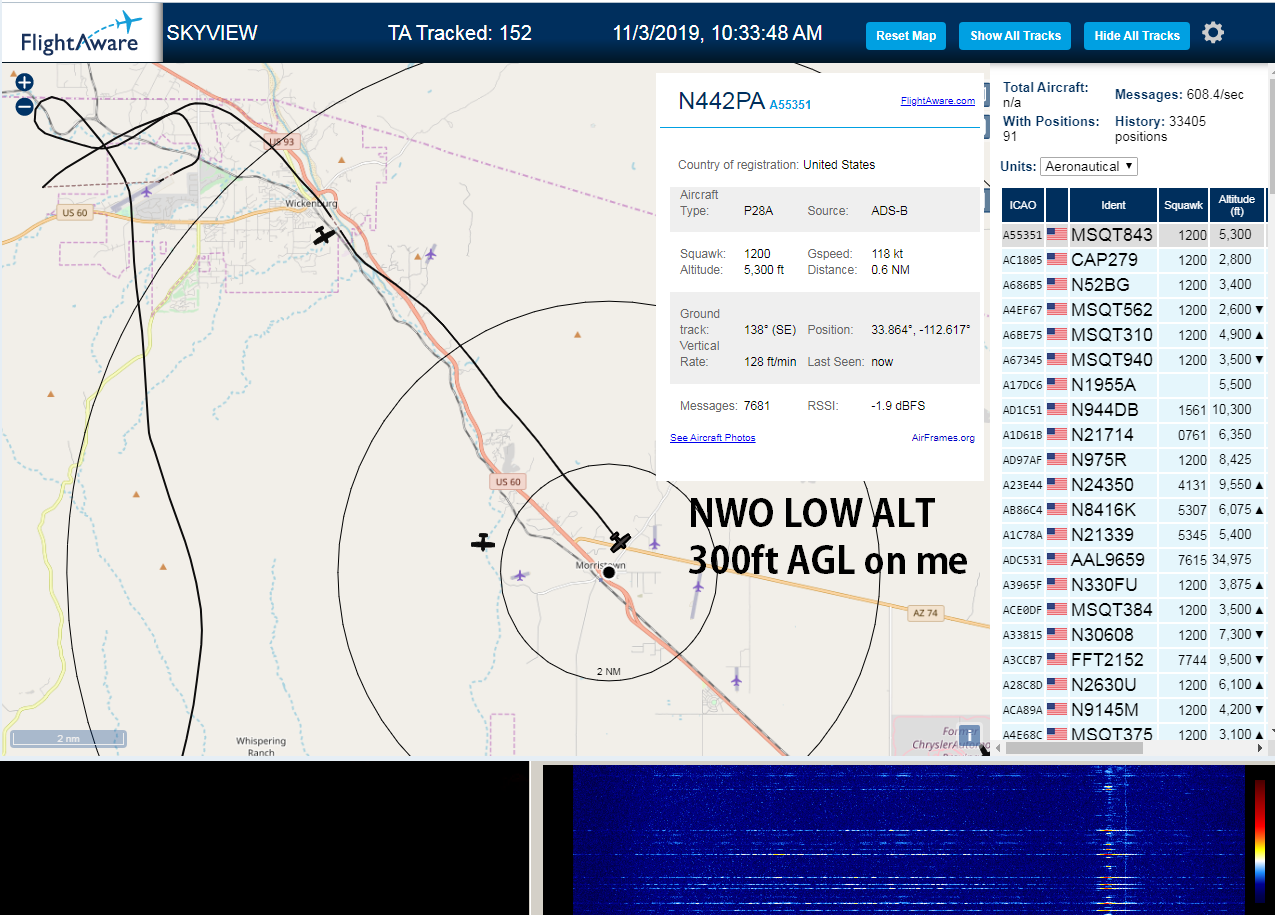The image size is (1275, 915).
Task: Select MSQT384 in aircraft list
Action: pyautogui.click(x=1112, y=610)
